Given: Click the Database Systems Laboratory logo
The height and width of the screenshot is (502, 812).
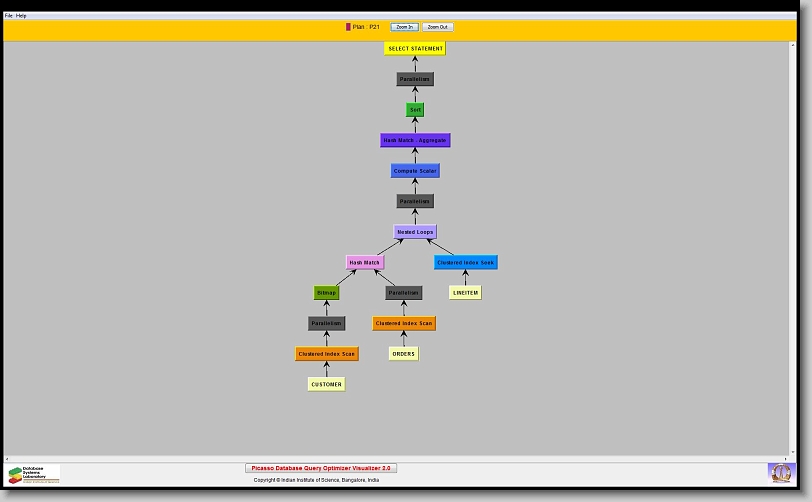Looking at the screenshot, I should [34, 474].
